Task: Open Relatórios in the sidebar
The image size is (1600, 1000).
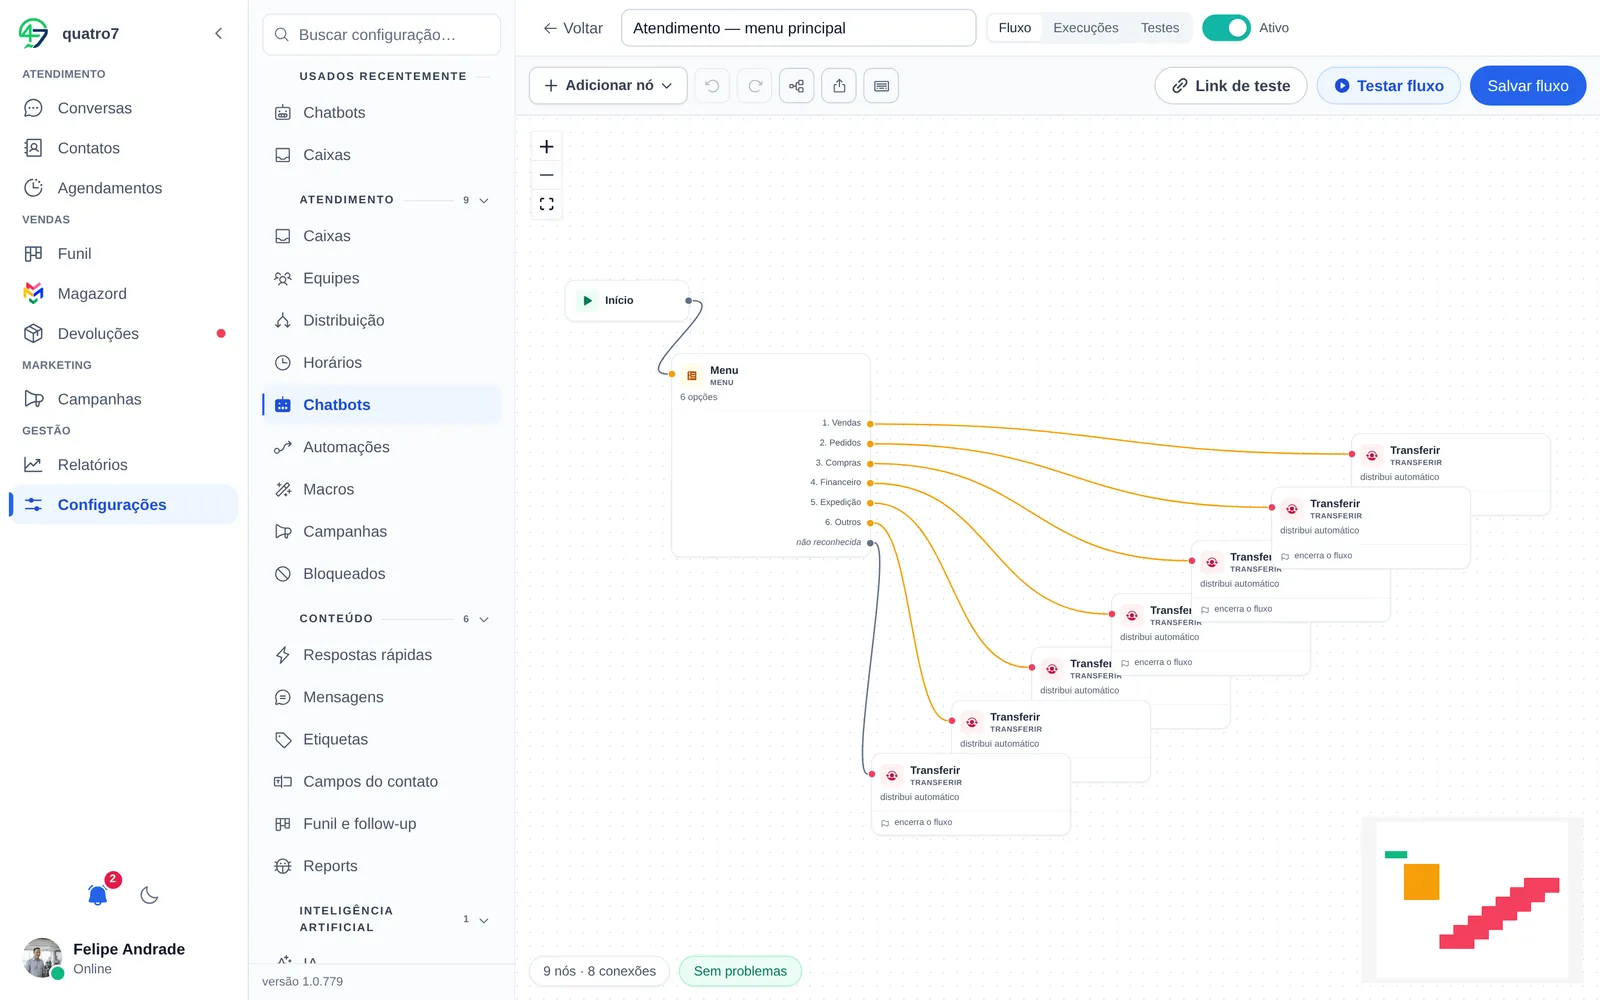Action: [x=124, y=464]
